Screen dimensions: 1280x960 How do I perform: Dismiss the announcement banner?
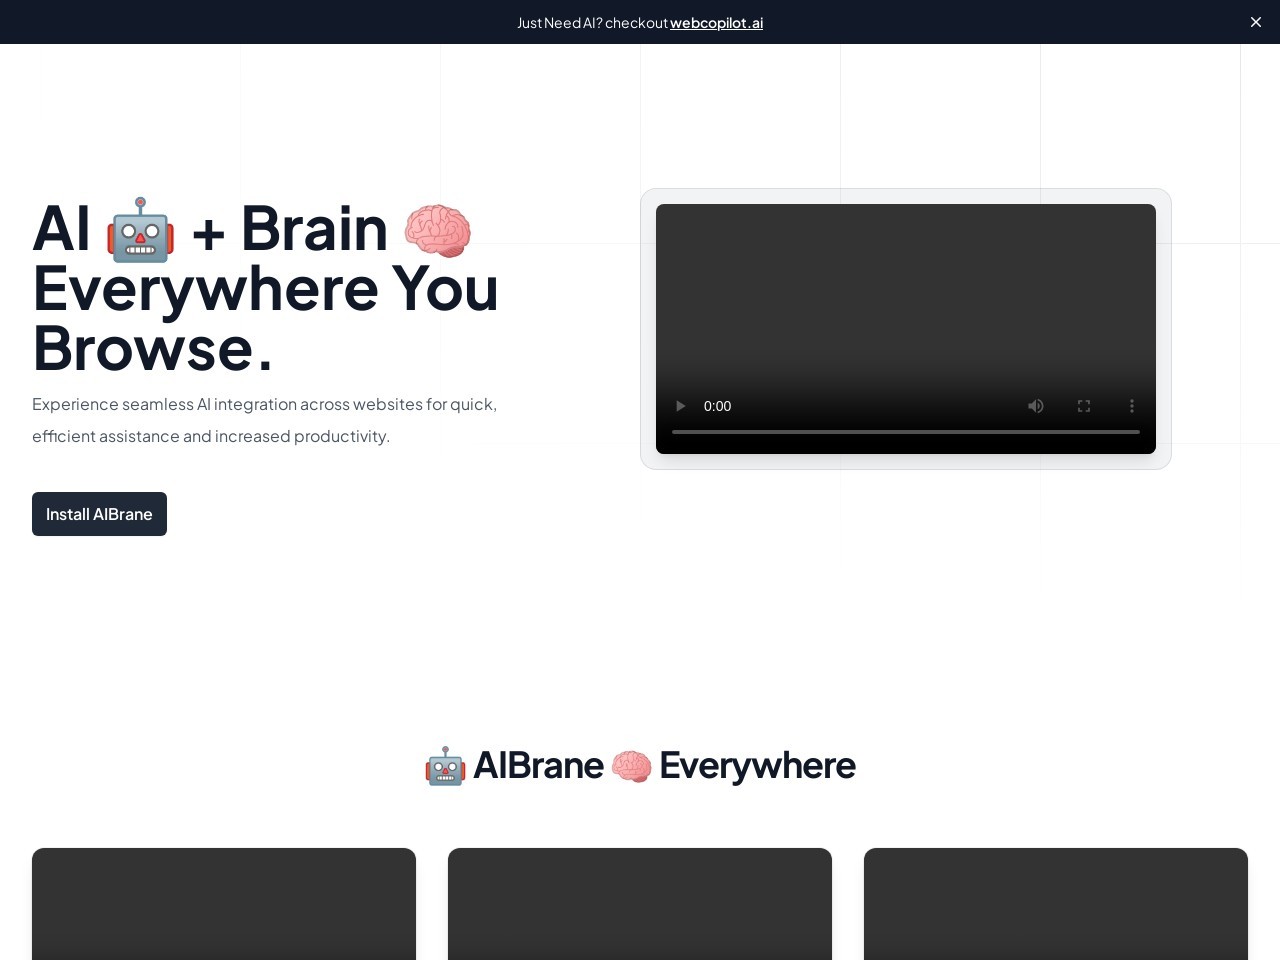point(1256,22)
